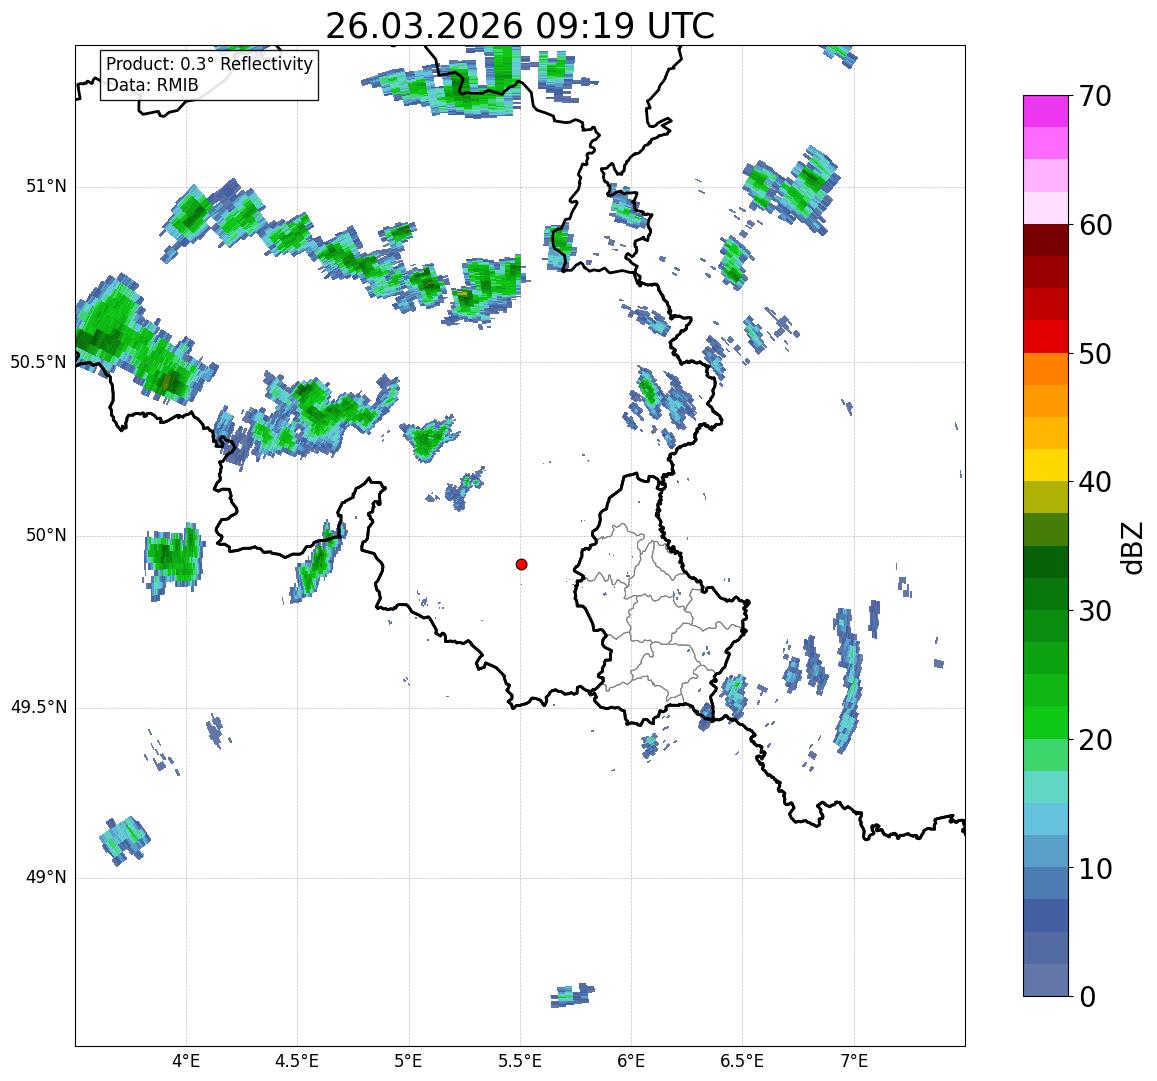Pick the yellow colorbar segment at 40
This screenshot has height=1081, width=1157.
point(1046,466)
